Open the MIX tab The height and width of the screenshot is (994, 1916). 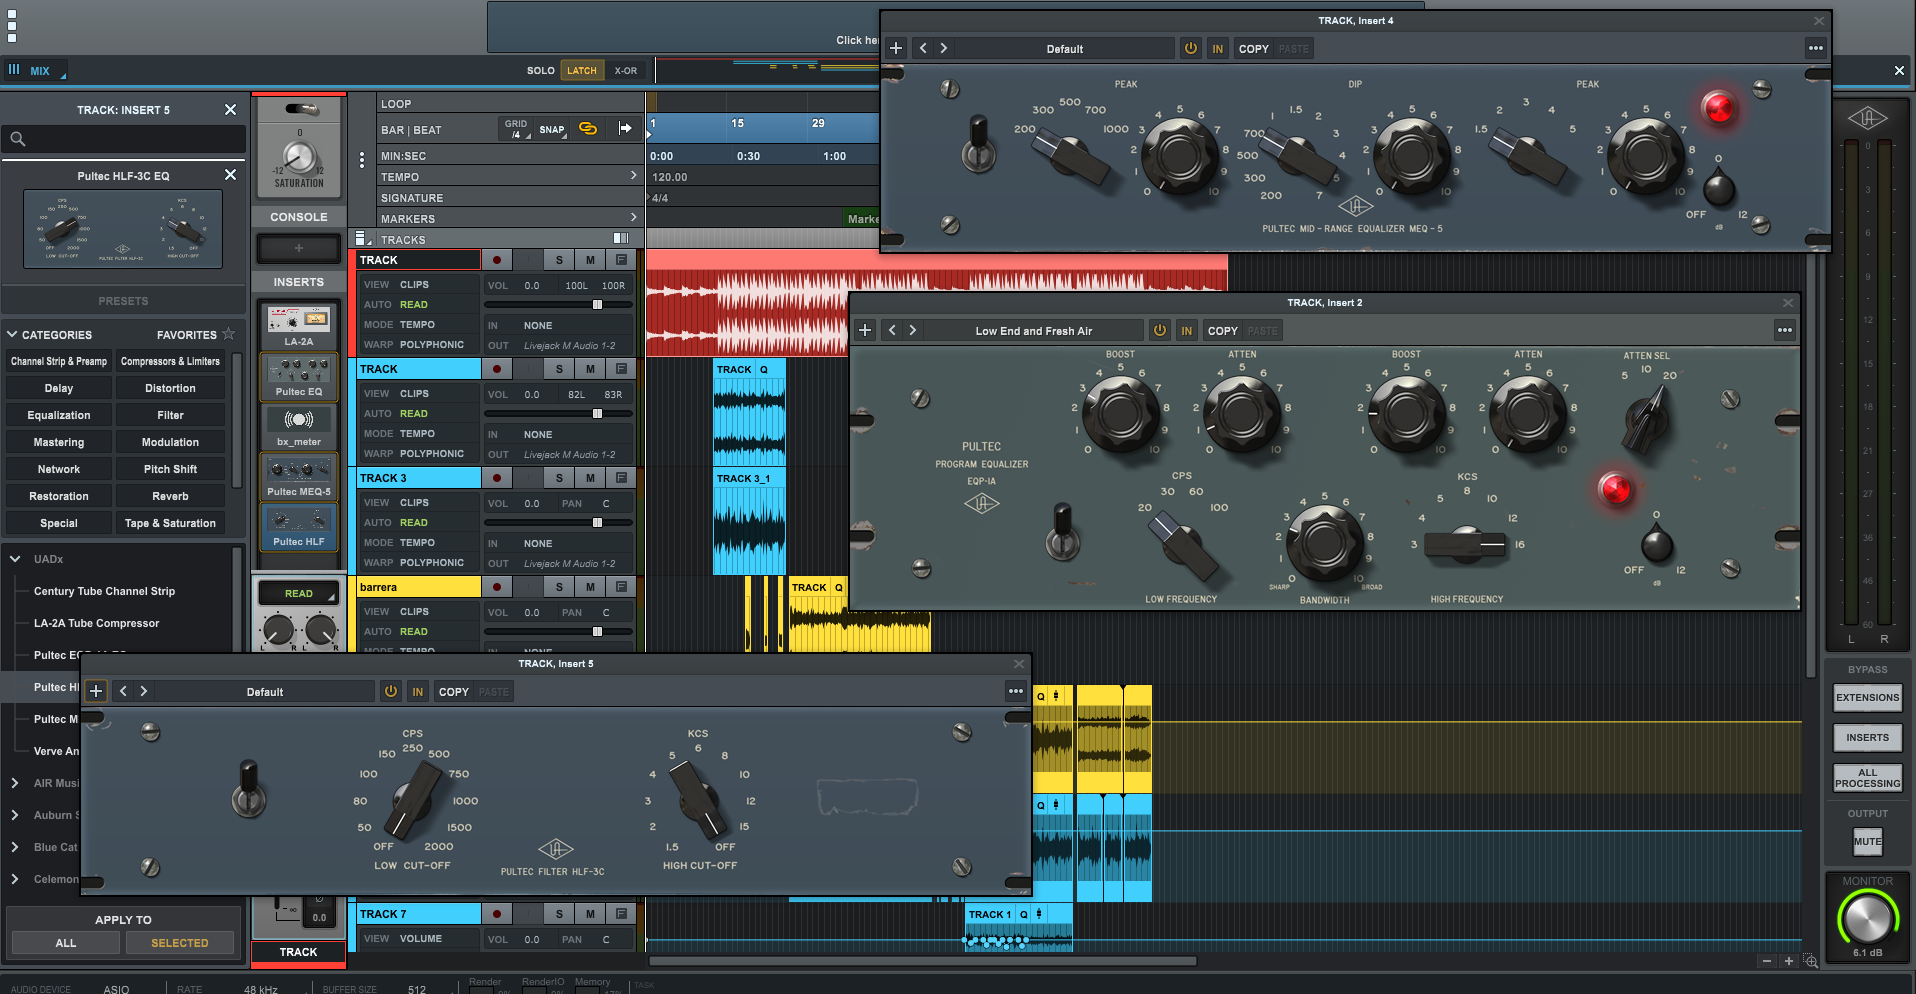pyautogui.click(x=39, y=71)
